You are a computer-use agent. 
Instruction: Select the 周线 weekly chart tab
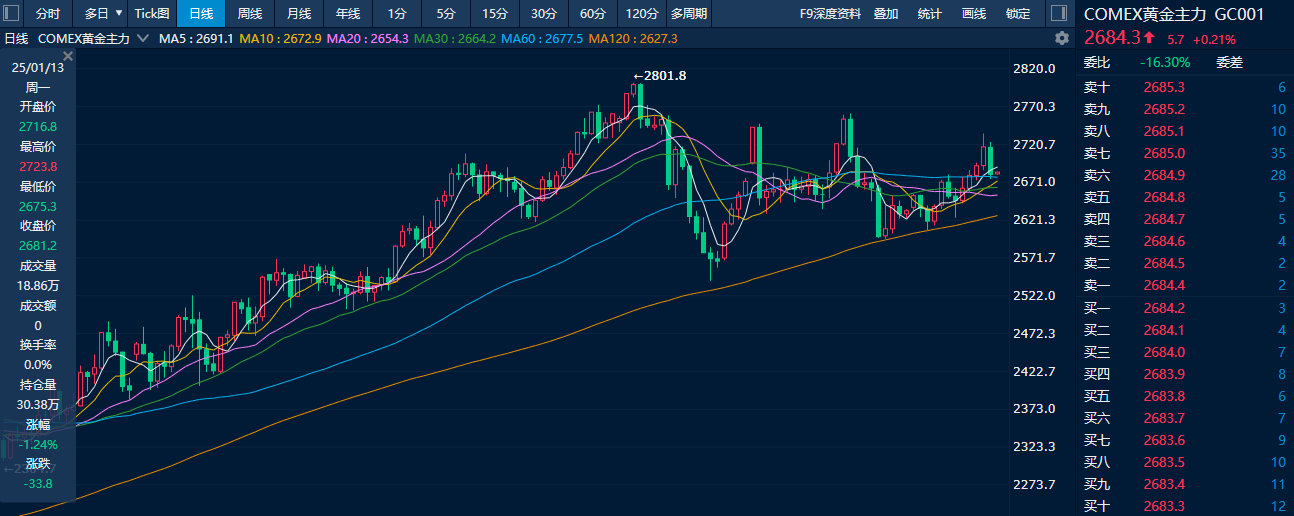(x=250, y=14)
